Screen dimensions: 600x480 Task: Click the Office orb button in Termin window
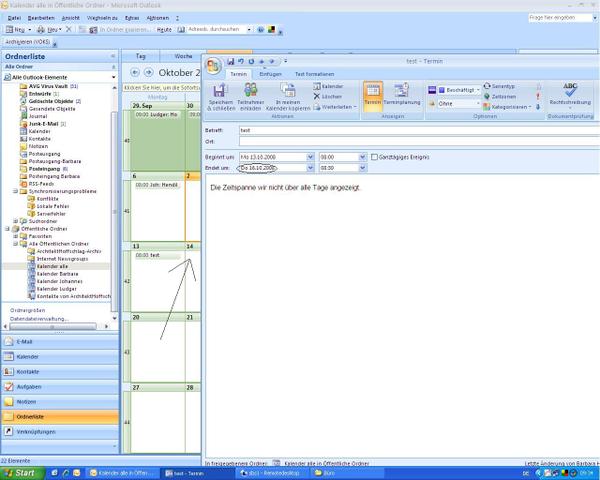point(214,66)
